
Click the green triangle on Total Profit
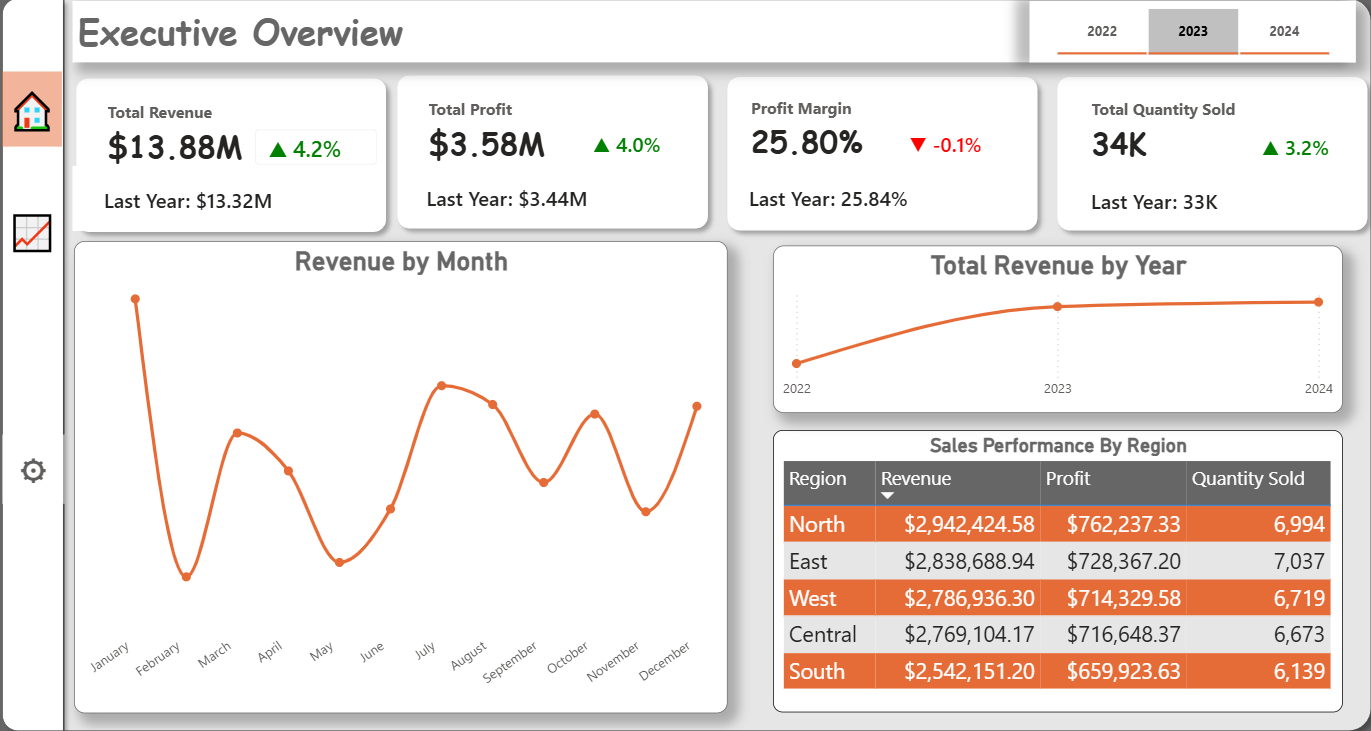tap(601, 145)
